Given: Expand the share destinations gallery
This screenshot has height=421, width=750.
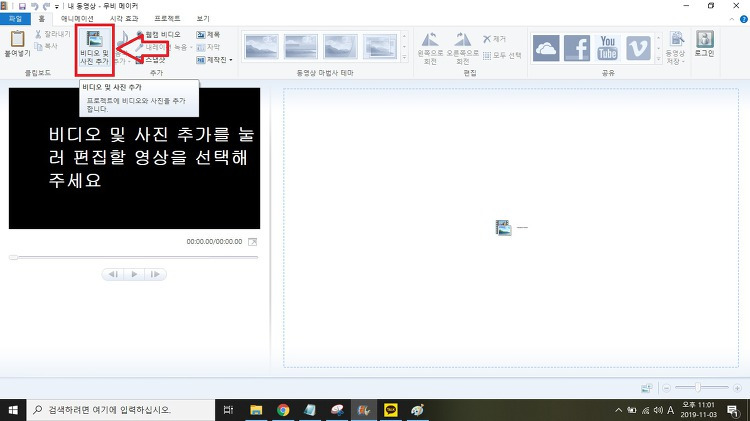Looking at the screenshot, I should 658,59.
